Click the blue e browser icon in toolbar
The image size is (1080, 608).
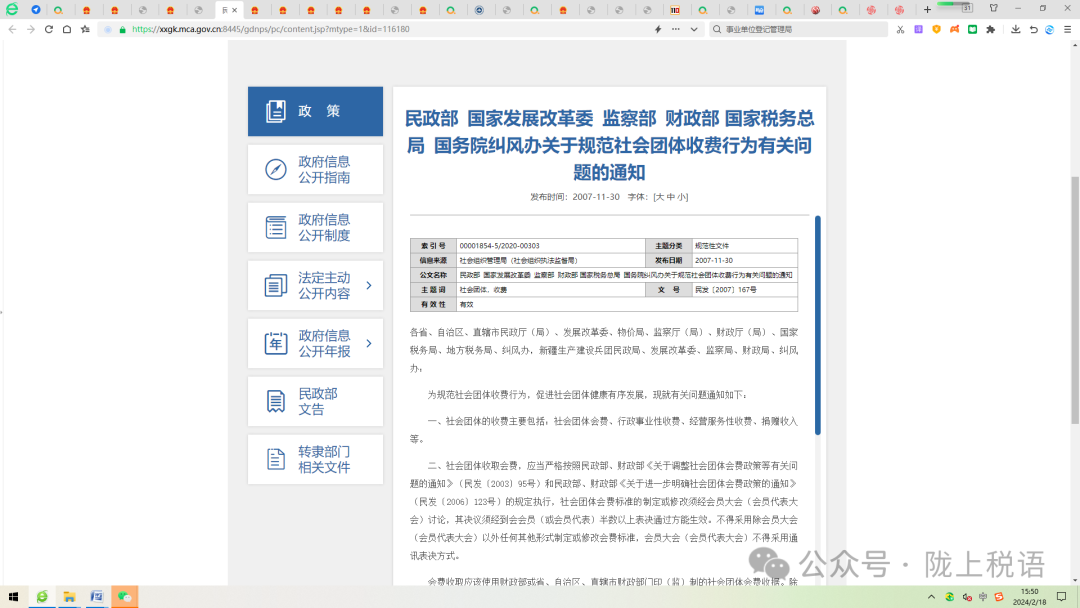click(1050, 30)
